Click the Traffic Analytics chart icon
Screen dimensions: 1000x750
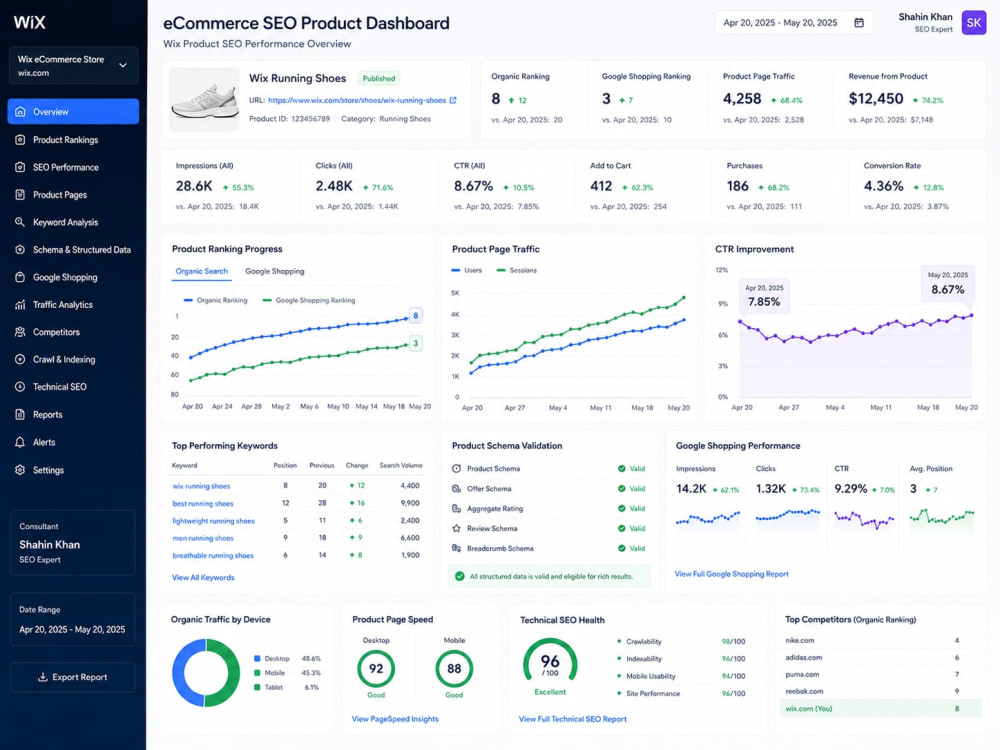tap(20, 304)
